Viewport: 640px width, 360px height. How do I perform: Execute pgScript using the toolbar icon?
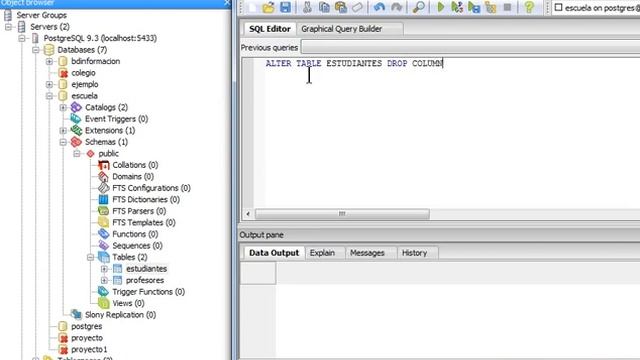[457, 7]
